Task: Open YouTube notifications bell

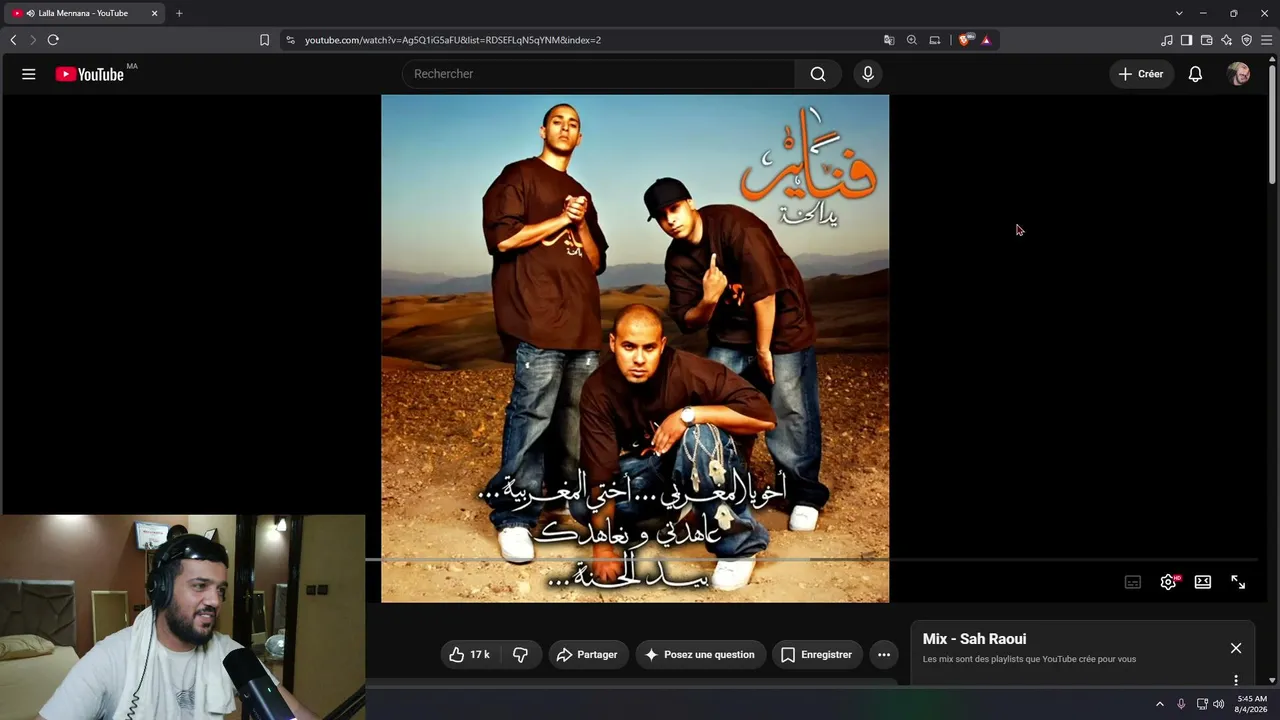Action: pyautogui.click(x=1195, y=74)
